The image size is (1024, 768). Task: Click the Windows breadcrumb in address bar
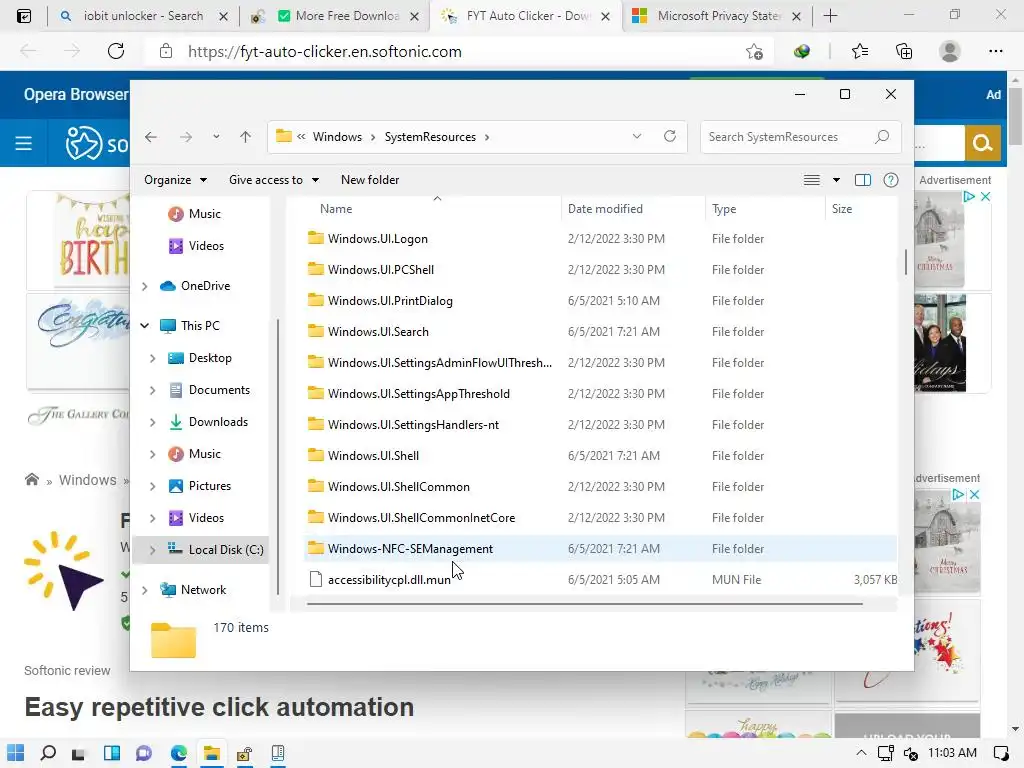click(337, 137)
